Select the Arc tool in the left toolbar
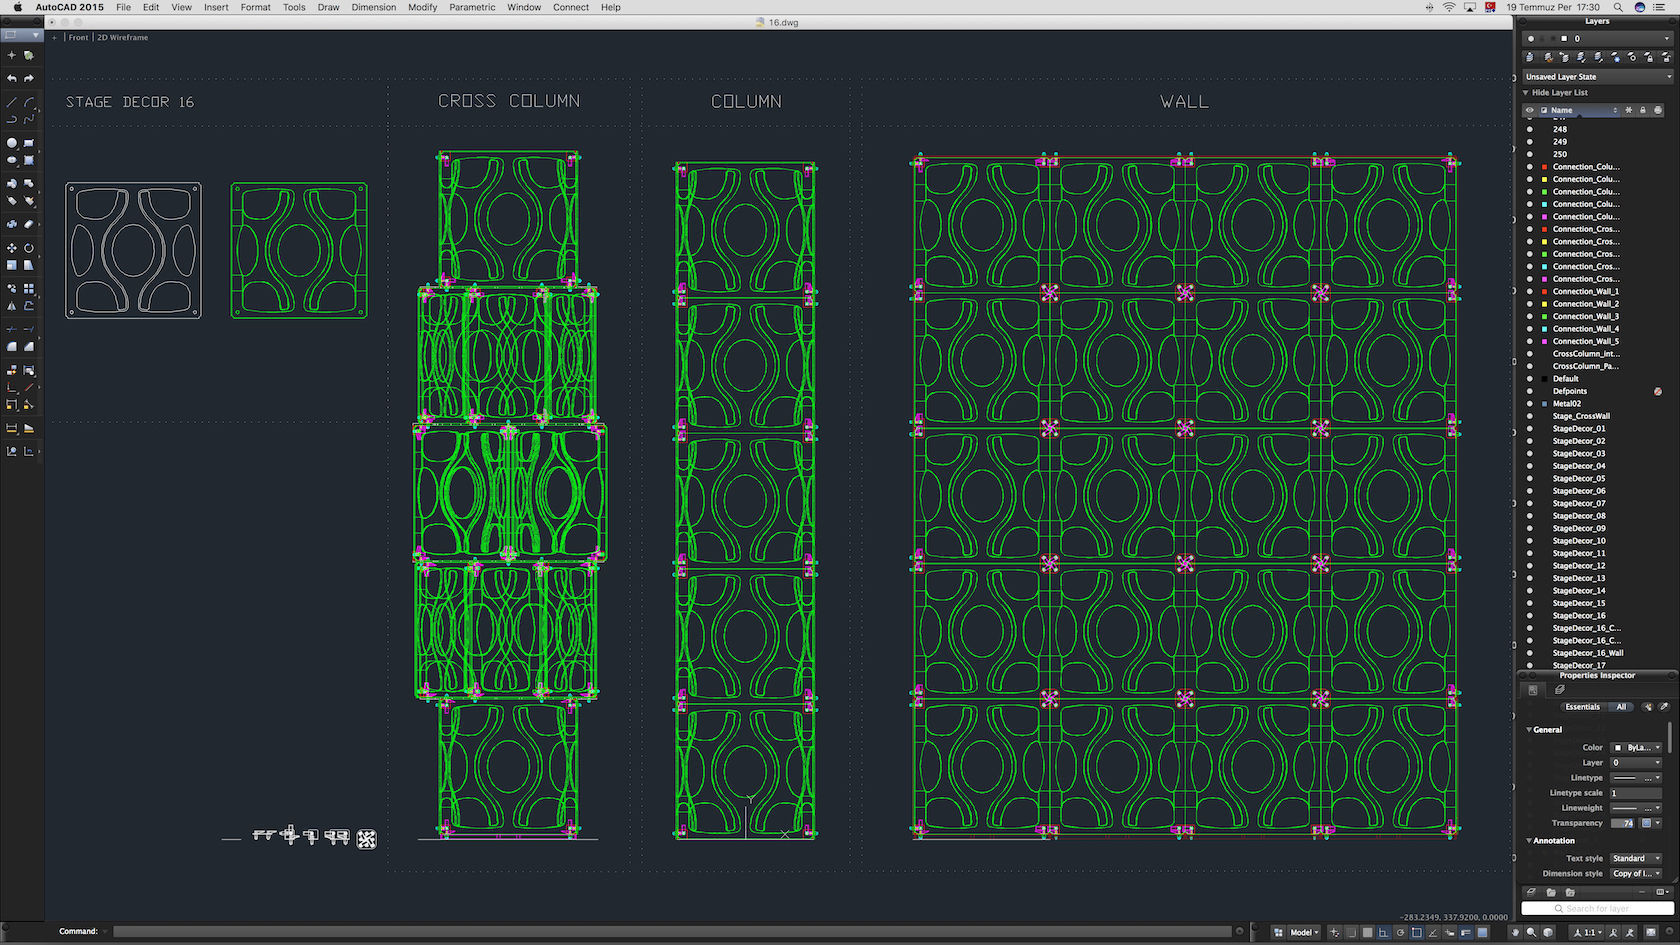Screen dimensions: 1680x945 coord(29,102)
